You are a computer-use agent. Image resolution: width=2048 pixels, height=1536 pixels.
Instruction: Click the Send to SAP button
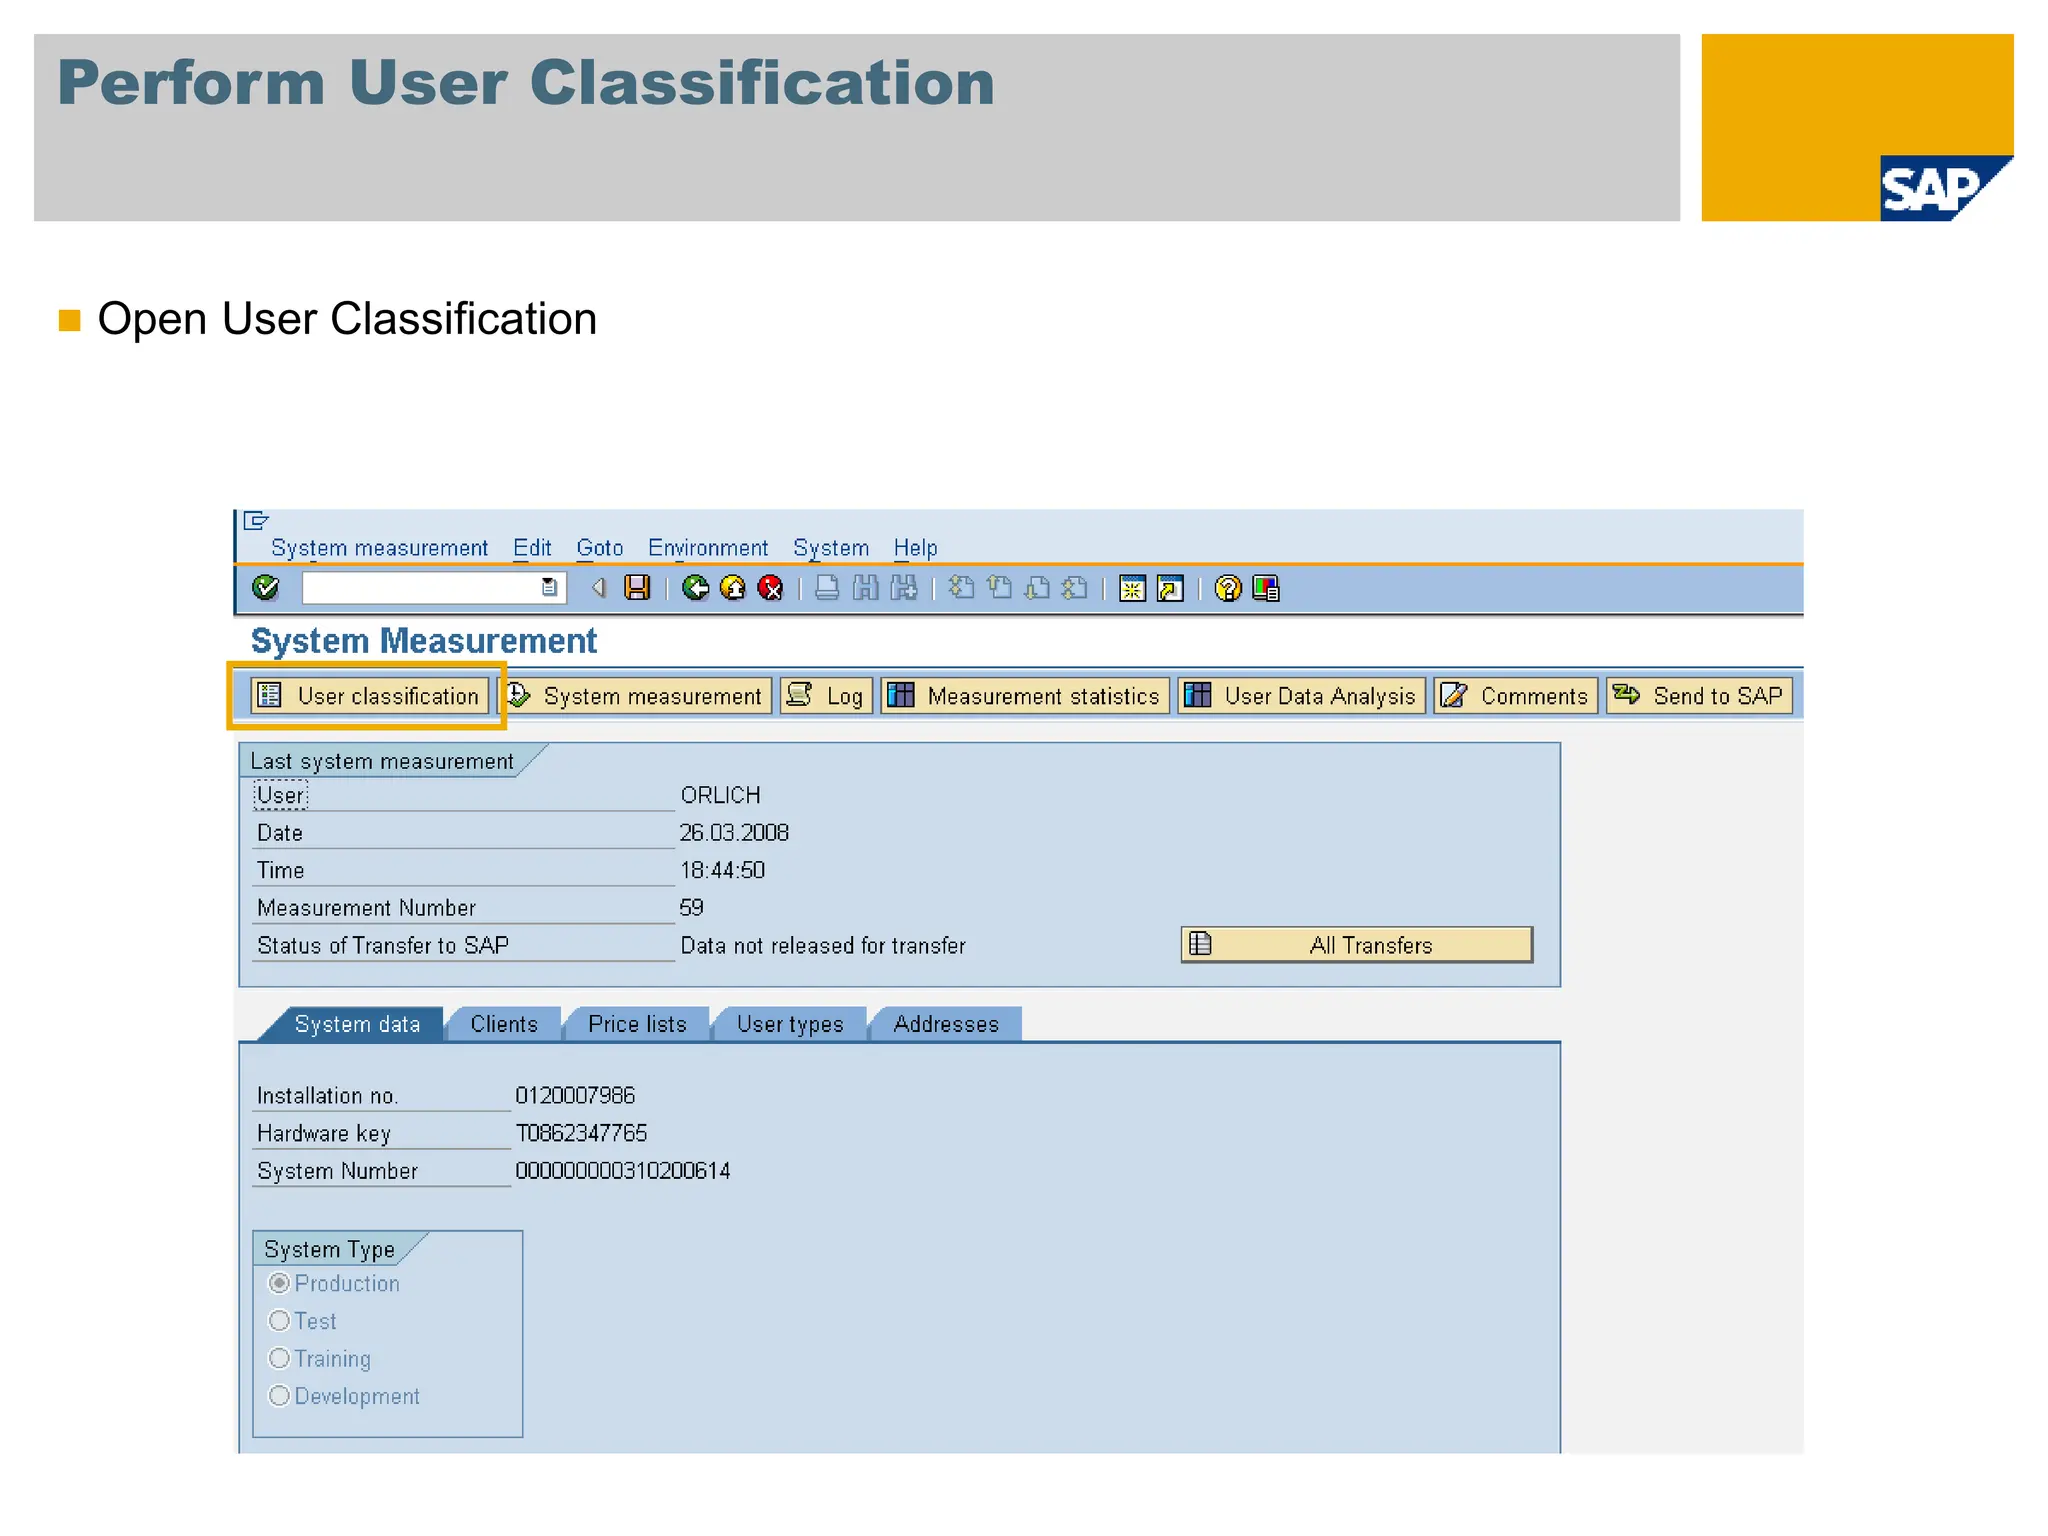(x=1699, y=696)
